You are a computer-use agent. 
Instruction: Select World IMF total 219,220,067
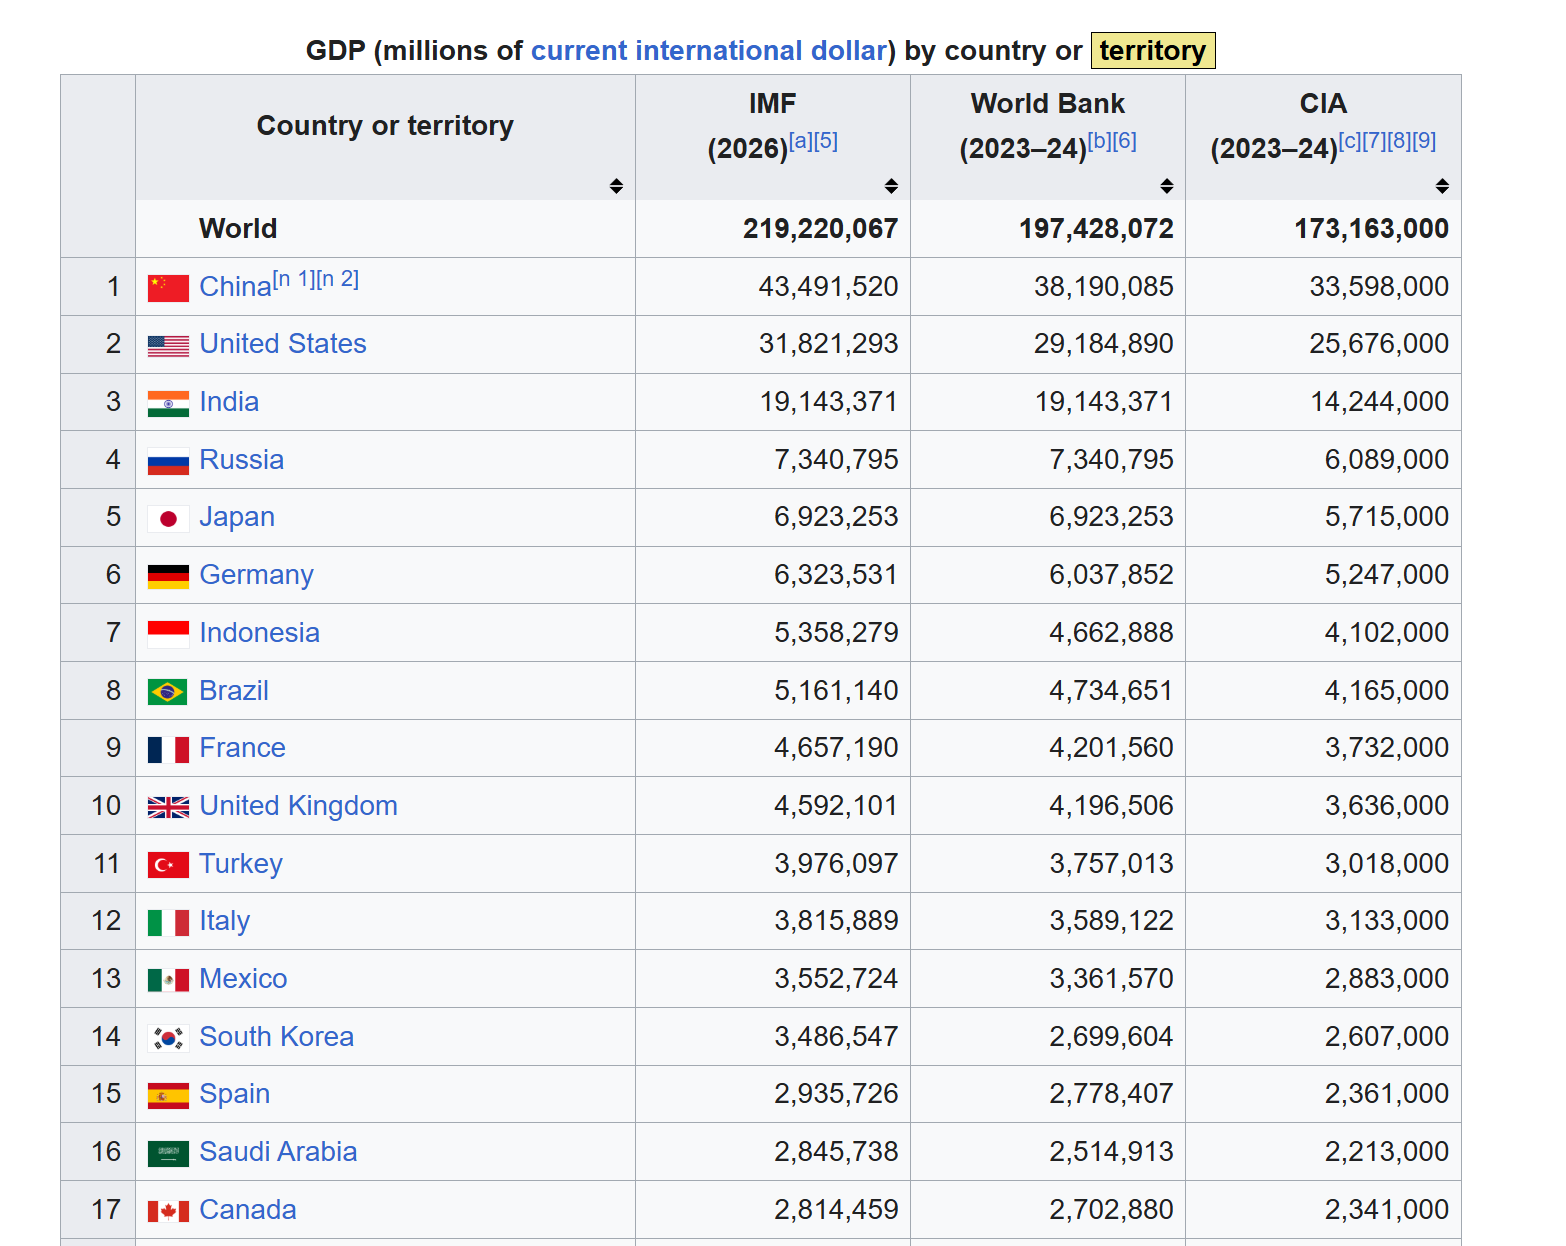[x=820, y=229]
